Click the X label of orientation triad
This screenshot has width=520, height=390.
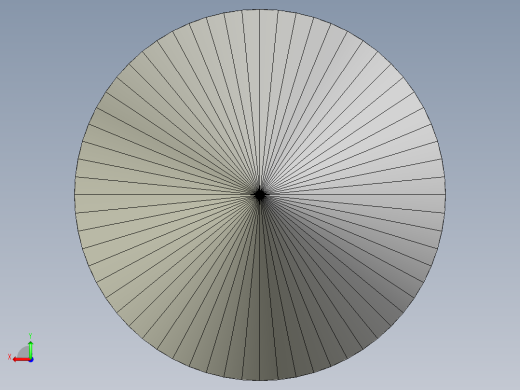(x=9, y=357)
